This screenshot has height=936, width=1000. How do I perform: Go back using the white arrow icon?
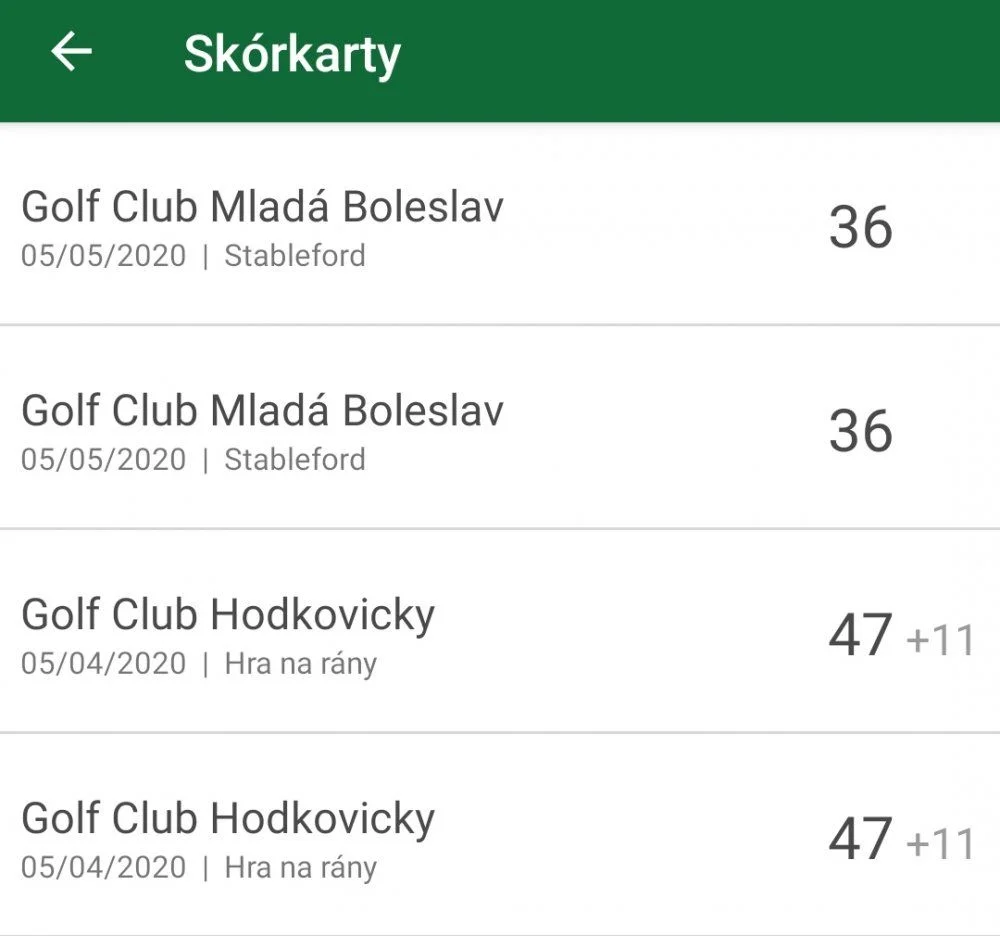[x=71, y=51]
